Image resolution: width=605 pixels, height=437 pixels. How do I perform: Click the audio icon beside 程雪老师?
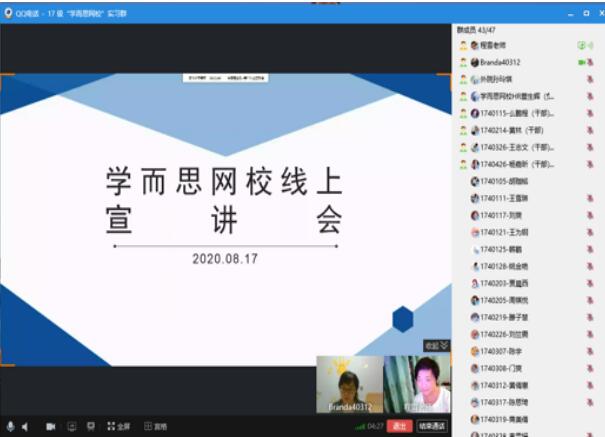click(580, 45)
